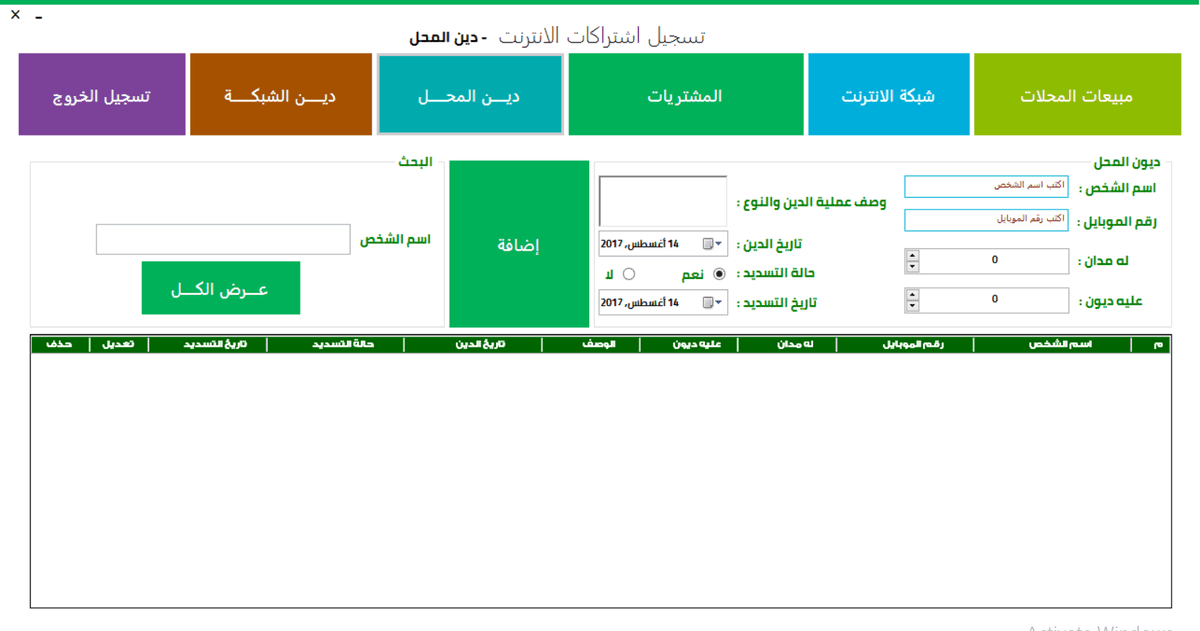
Task: Focus the search اسم الشخص input in البحث
Action: [223, 239]
